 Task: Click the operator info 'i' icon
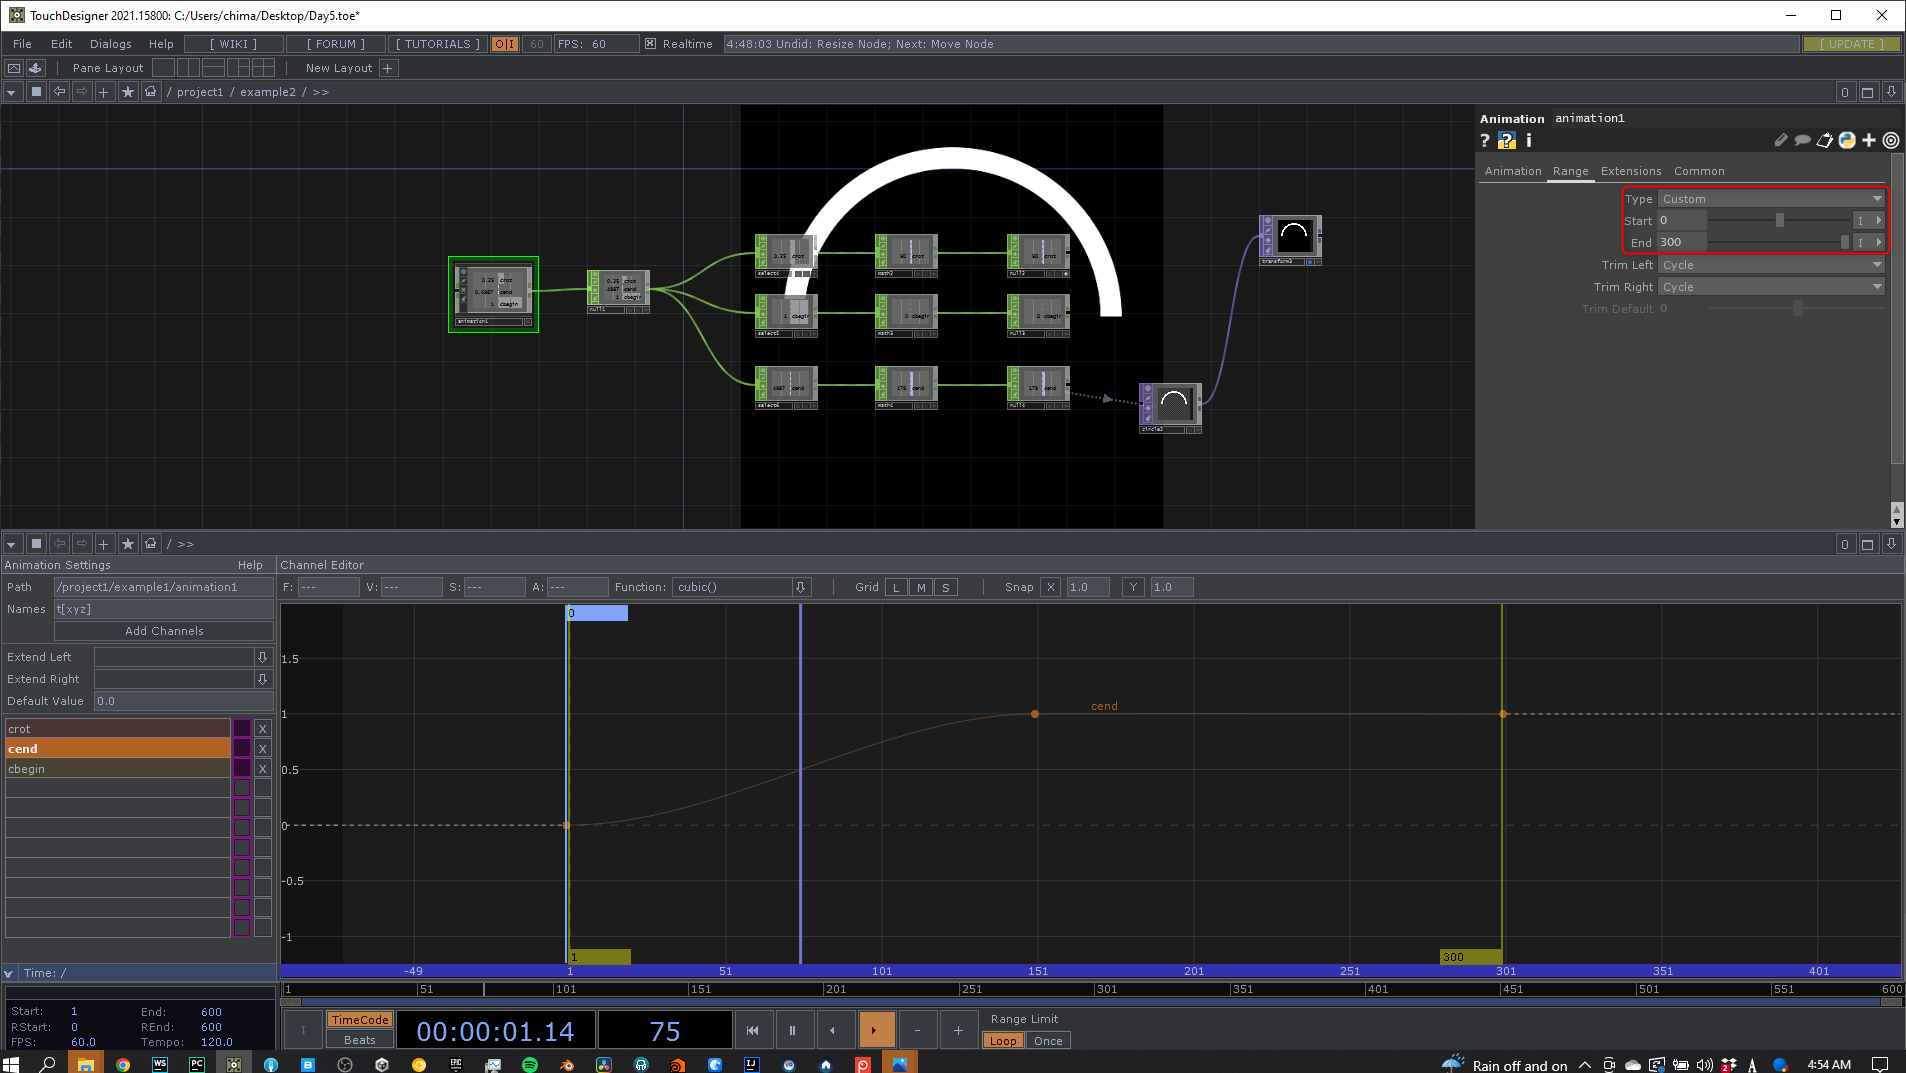click(x=1528, y=141)
